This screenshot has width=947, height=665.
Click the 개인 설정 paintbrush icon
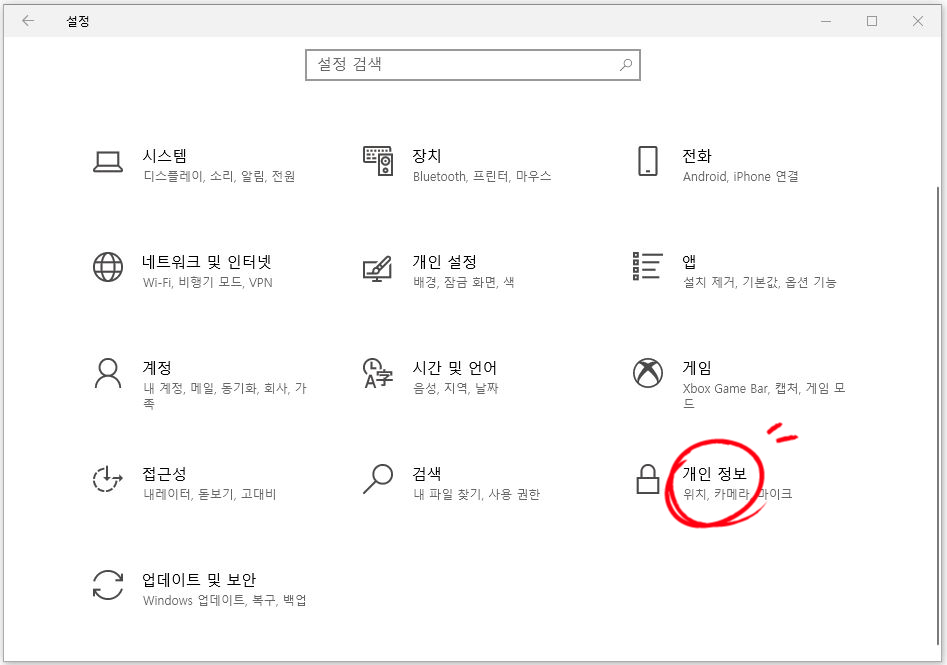377,268
